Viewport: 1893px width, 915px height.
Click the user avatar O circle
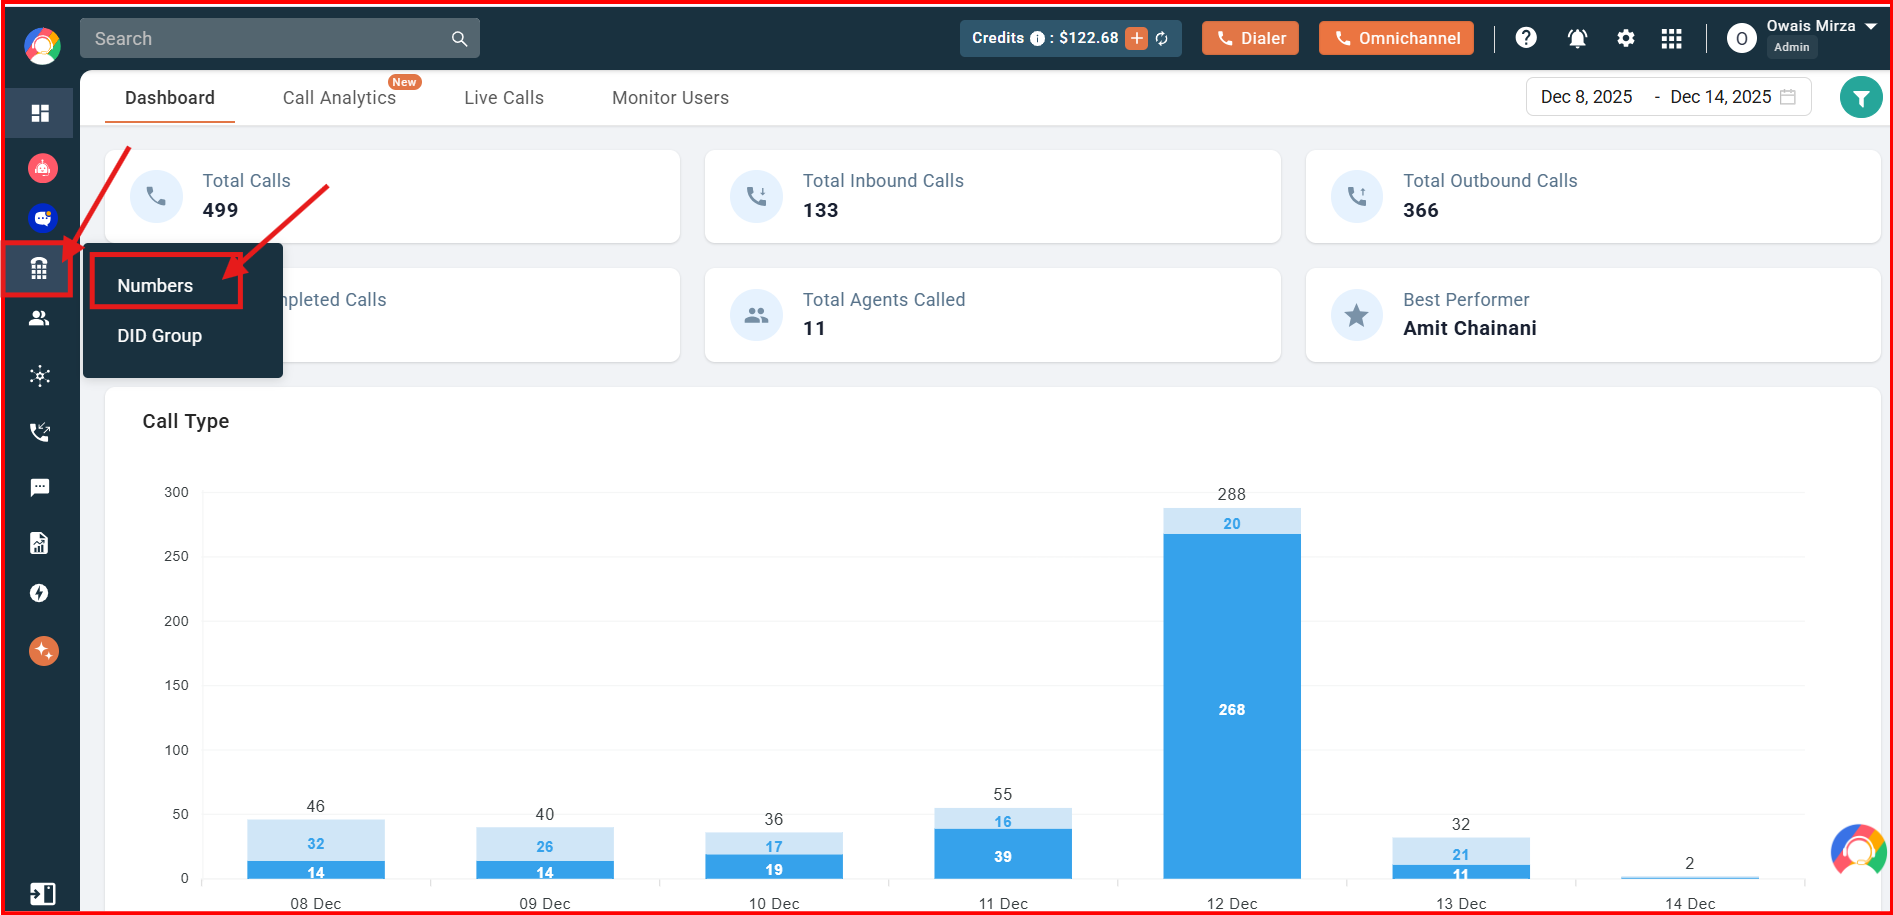click(x=1741, y=39)
